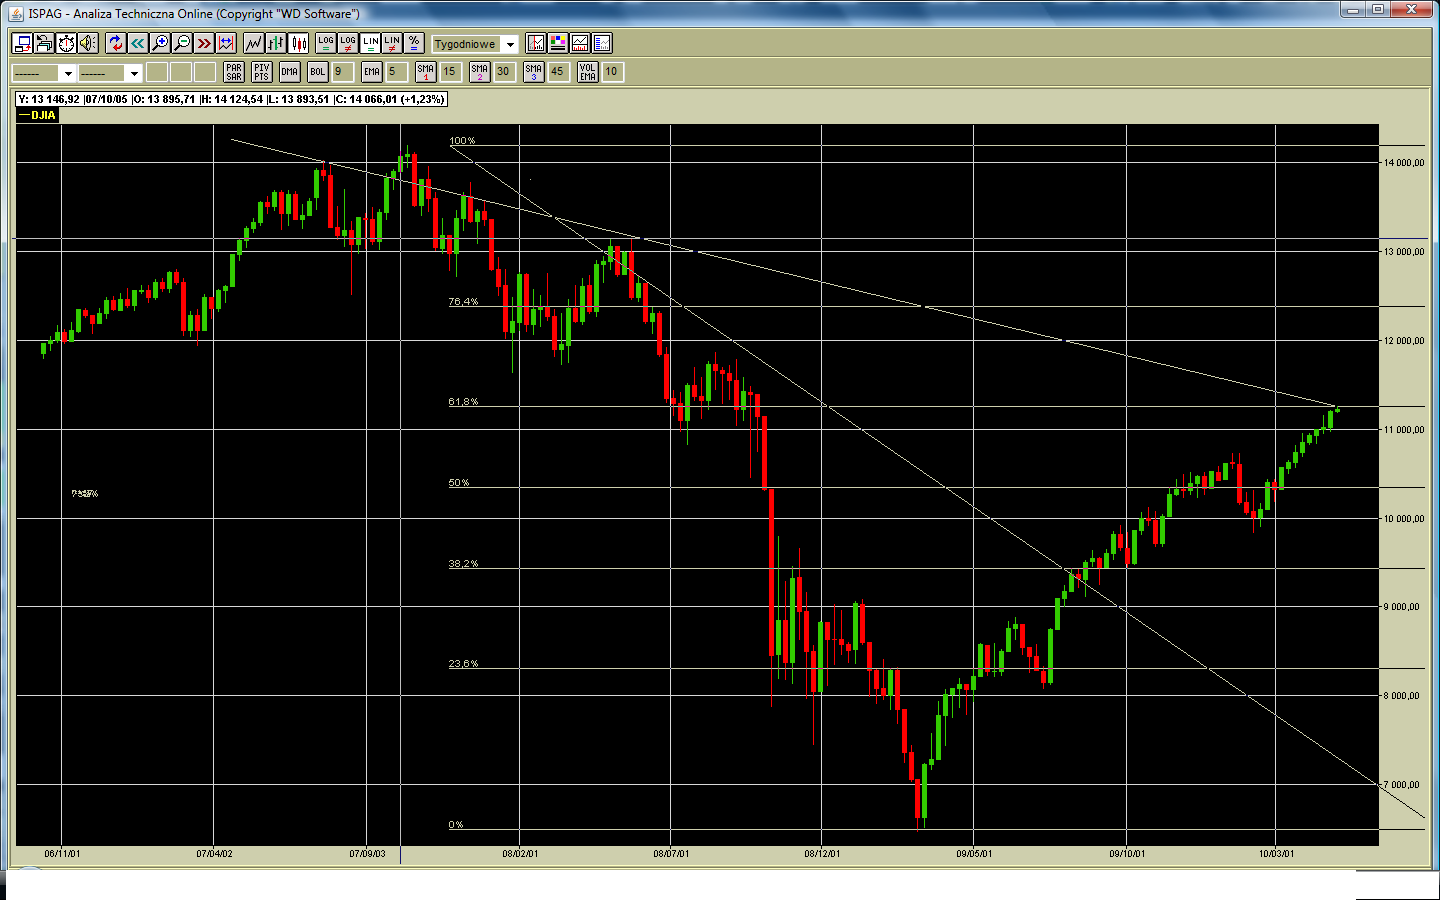
Task: Click the 50% Fibonacci level label
Action: click(x=459, y=483)
